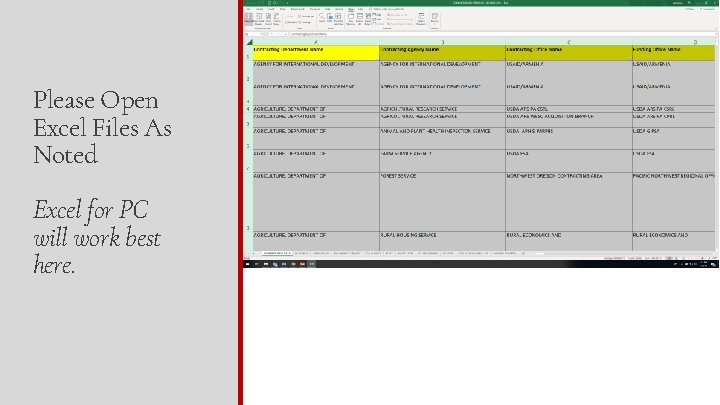The height and width of the screenshot is (405, 720).
Task: Click the Excel taskbar icon
Action: (x=312, y=264)
